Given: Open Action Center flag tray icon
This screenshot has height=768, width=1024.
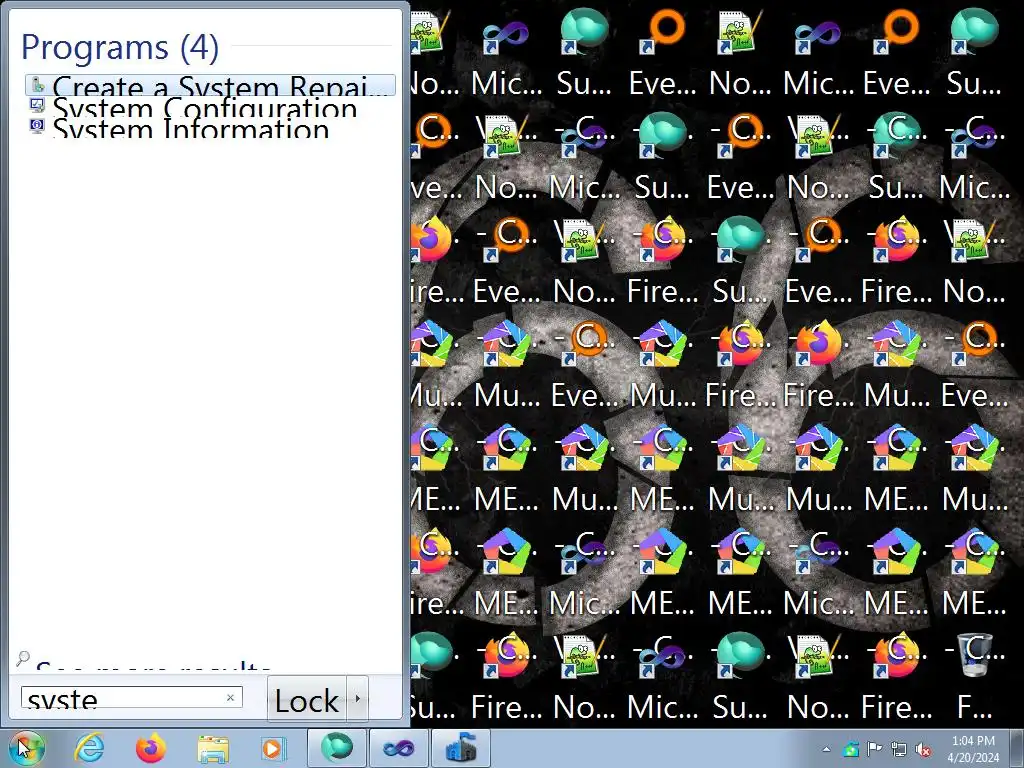Looking at the screenshot, I should tap(874, 749).
